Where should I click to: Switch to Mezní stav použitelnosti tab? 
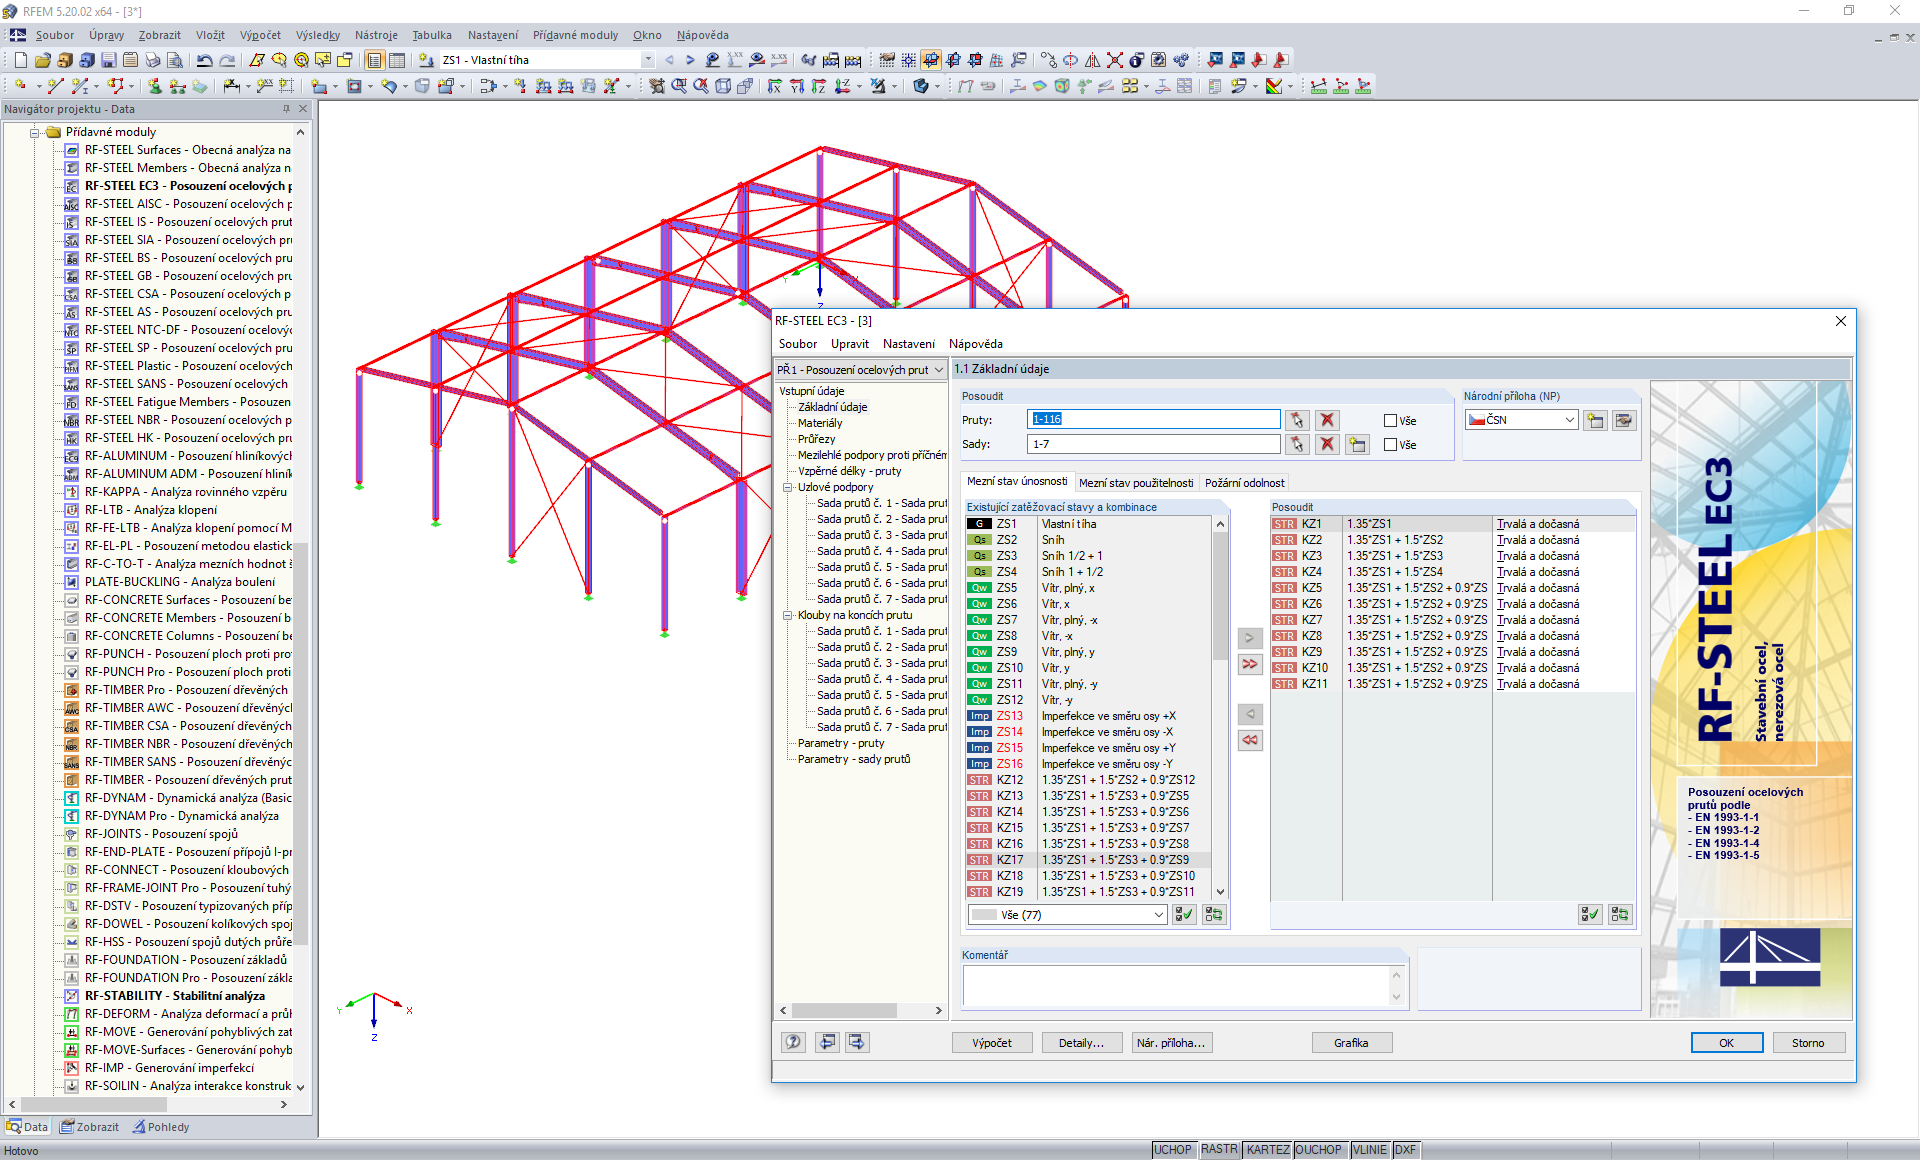1136,483
